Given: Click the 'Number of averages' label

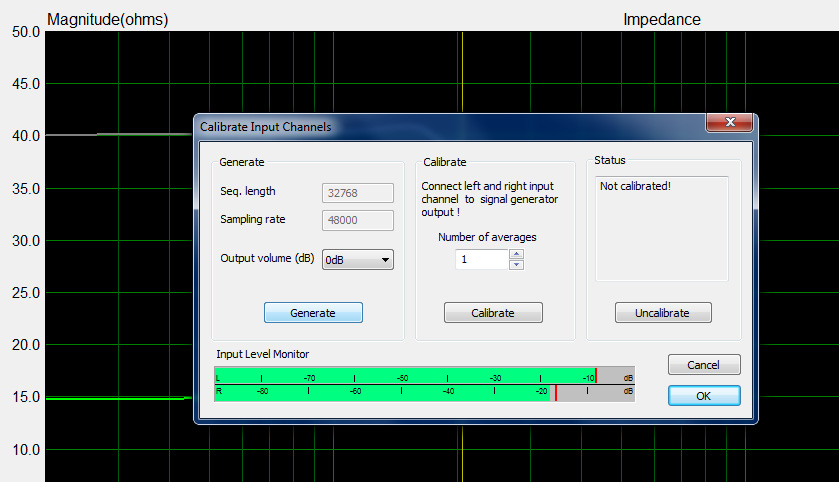Looking at the screenshot, I should click(487, 237).
